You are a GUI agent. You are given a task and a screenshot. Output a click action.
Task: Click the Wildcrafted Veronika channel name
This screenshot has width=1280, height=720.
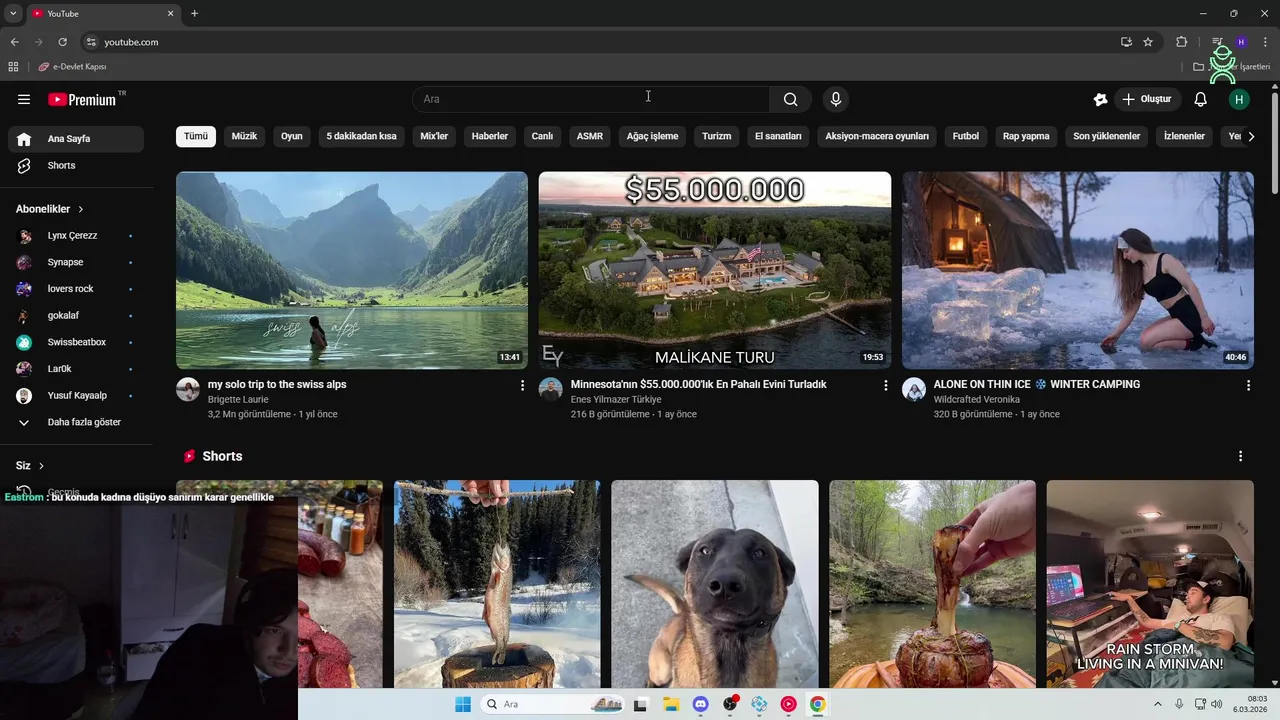click(x=977, y=399)
